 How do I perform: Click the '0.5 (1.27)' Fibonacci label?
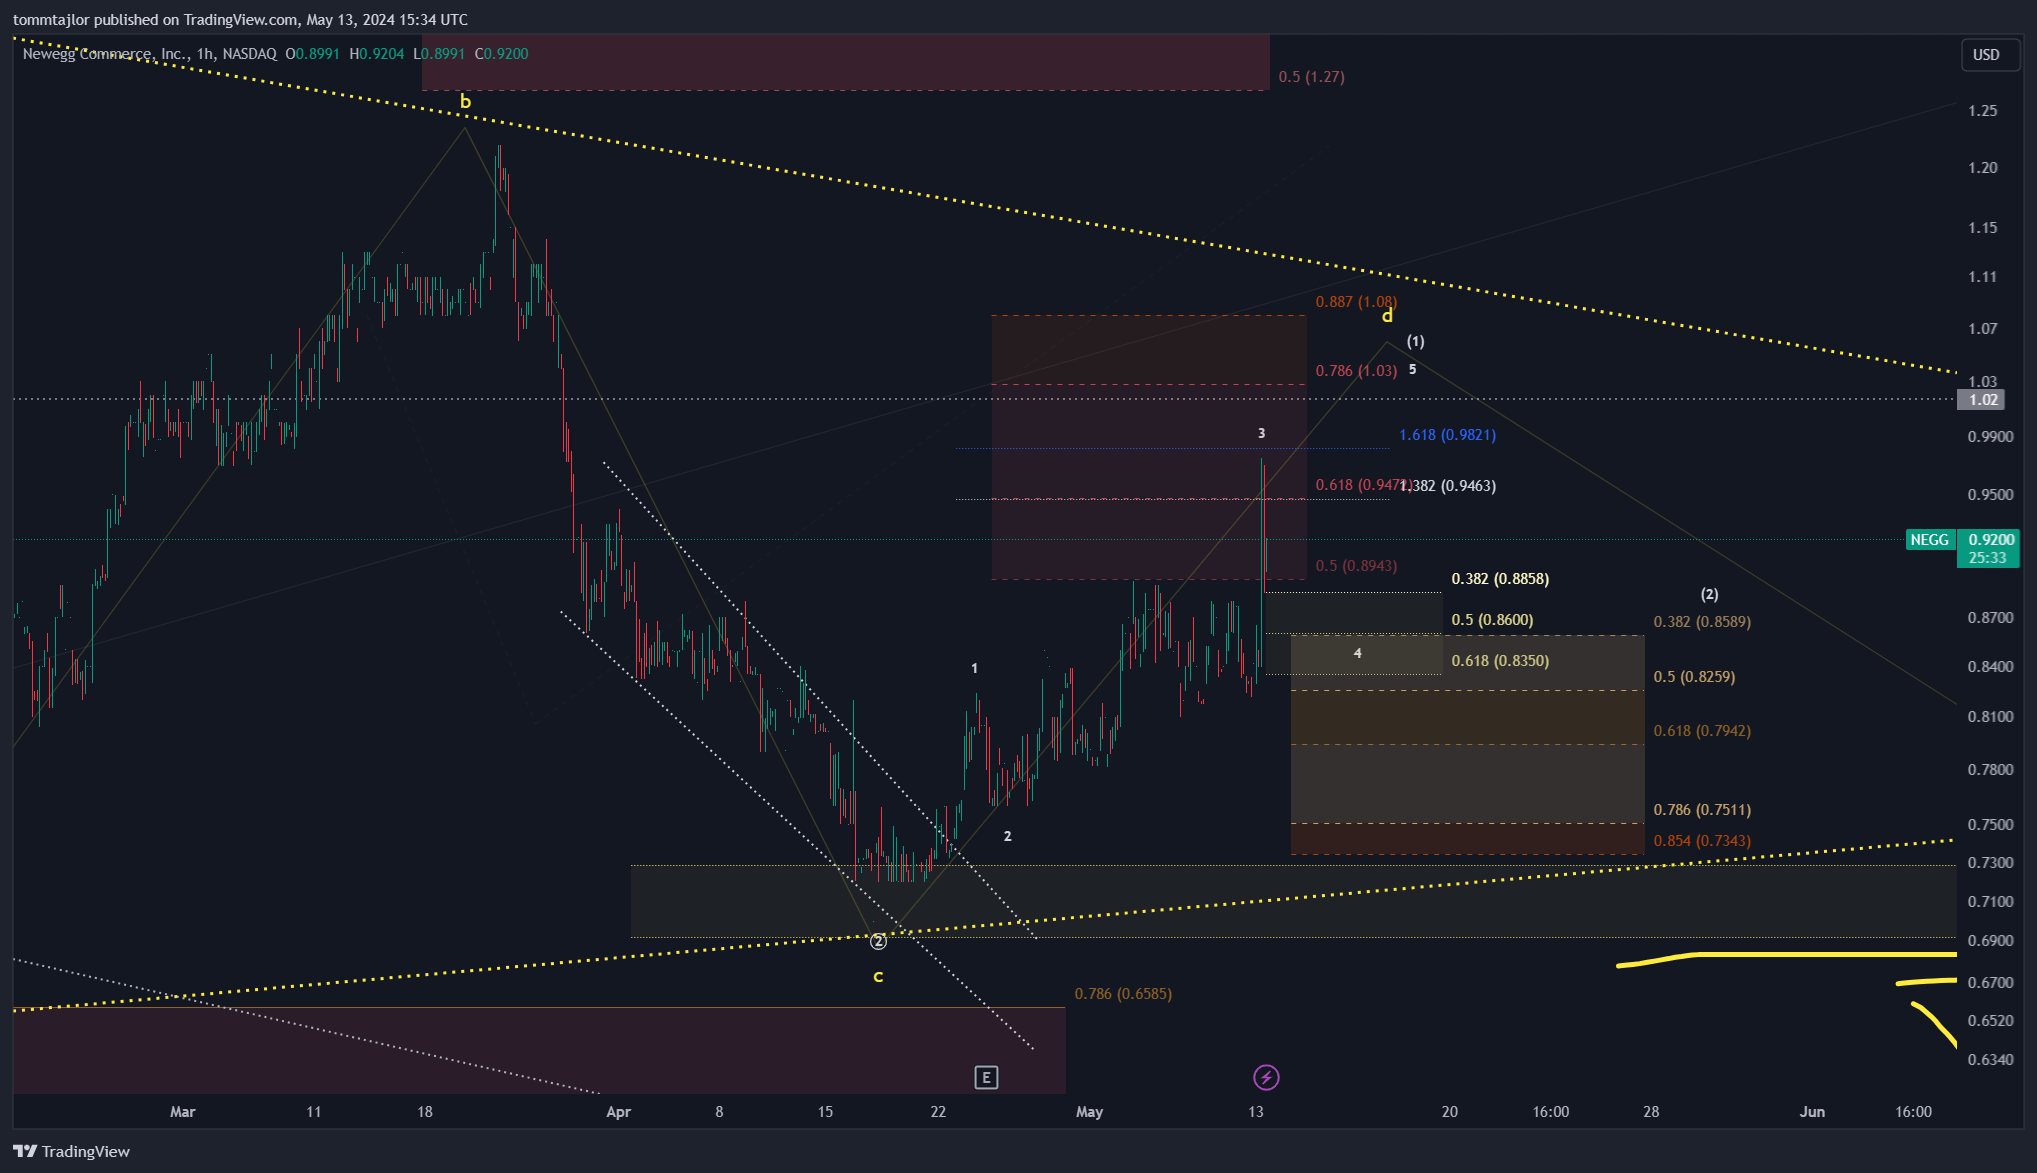(x=1311, y=77)
